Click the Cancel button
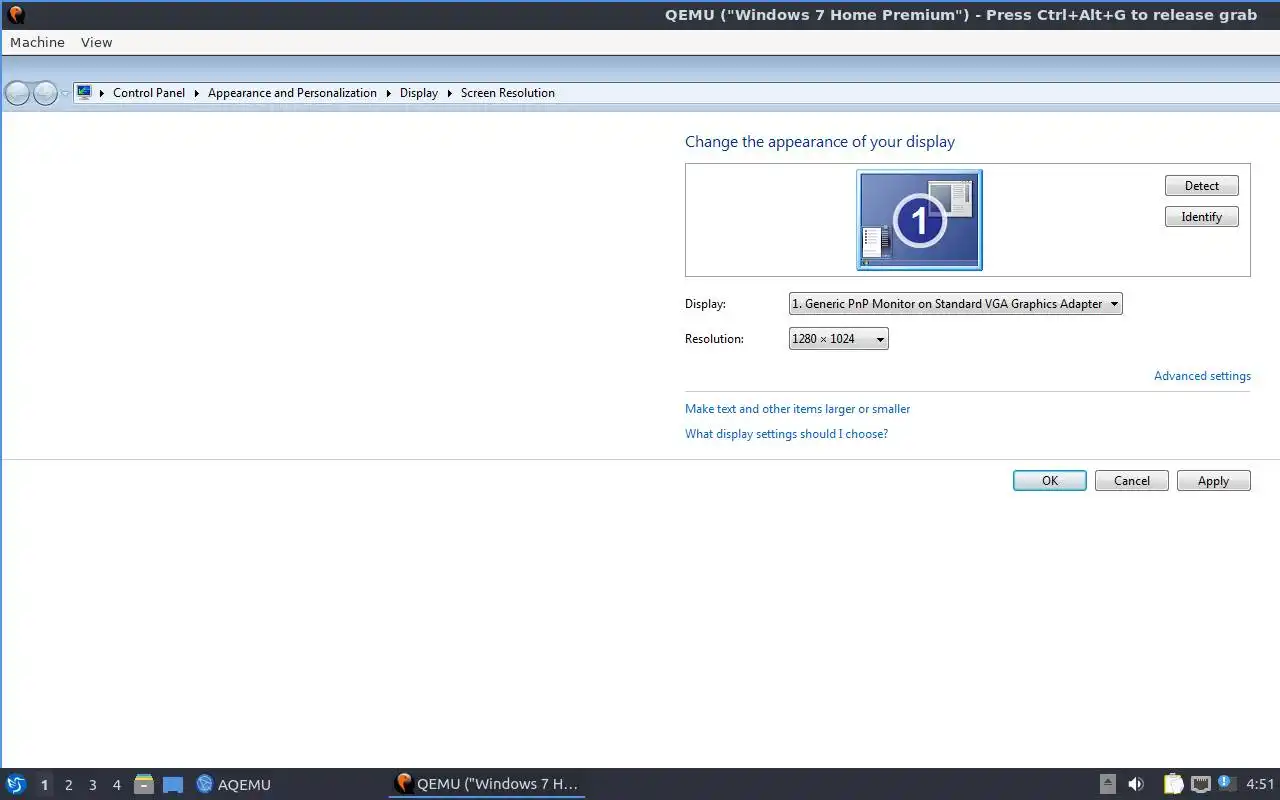The width and height of the screenshot is (1280, 800). 1131,481
